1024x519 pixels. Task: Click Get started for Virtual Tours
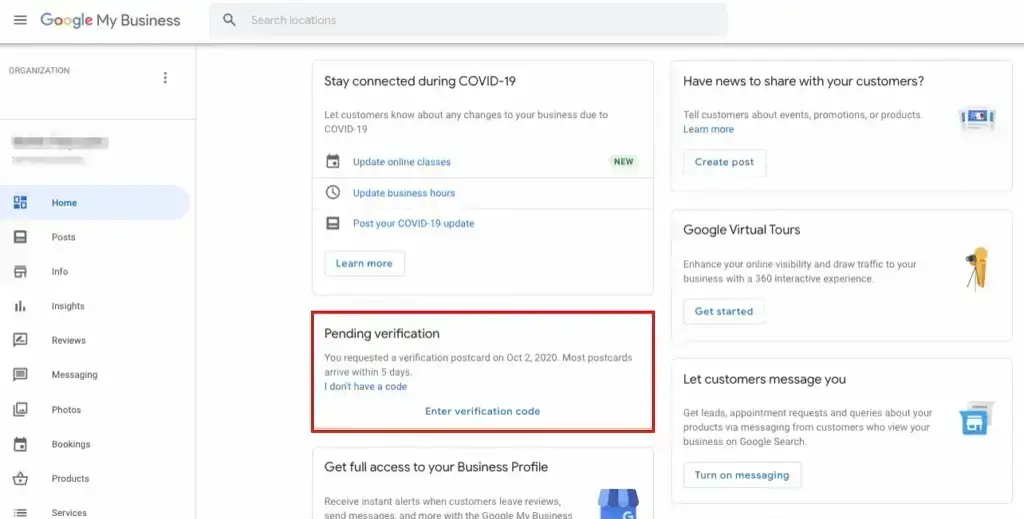tap(724, 311)
